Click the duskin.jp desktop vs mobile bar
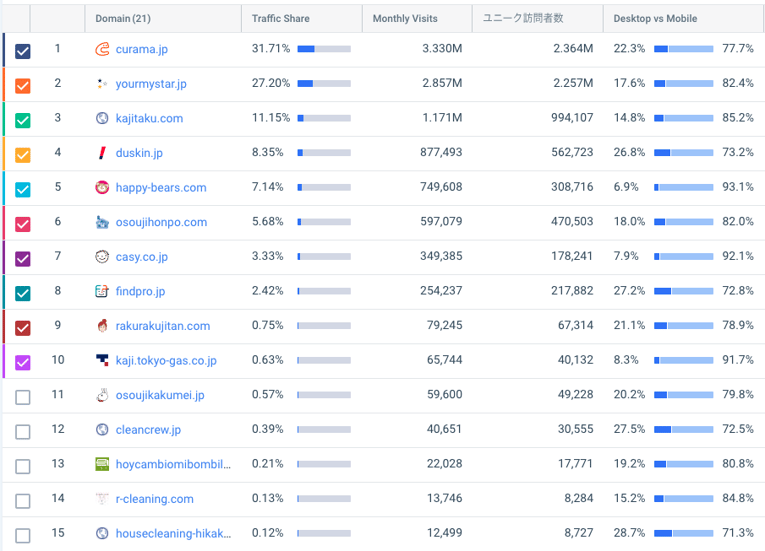 [684, 153]
